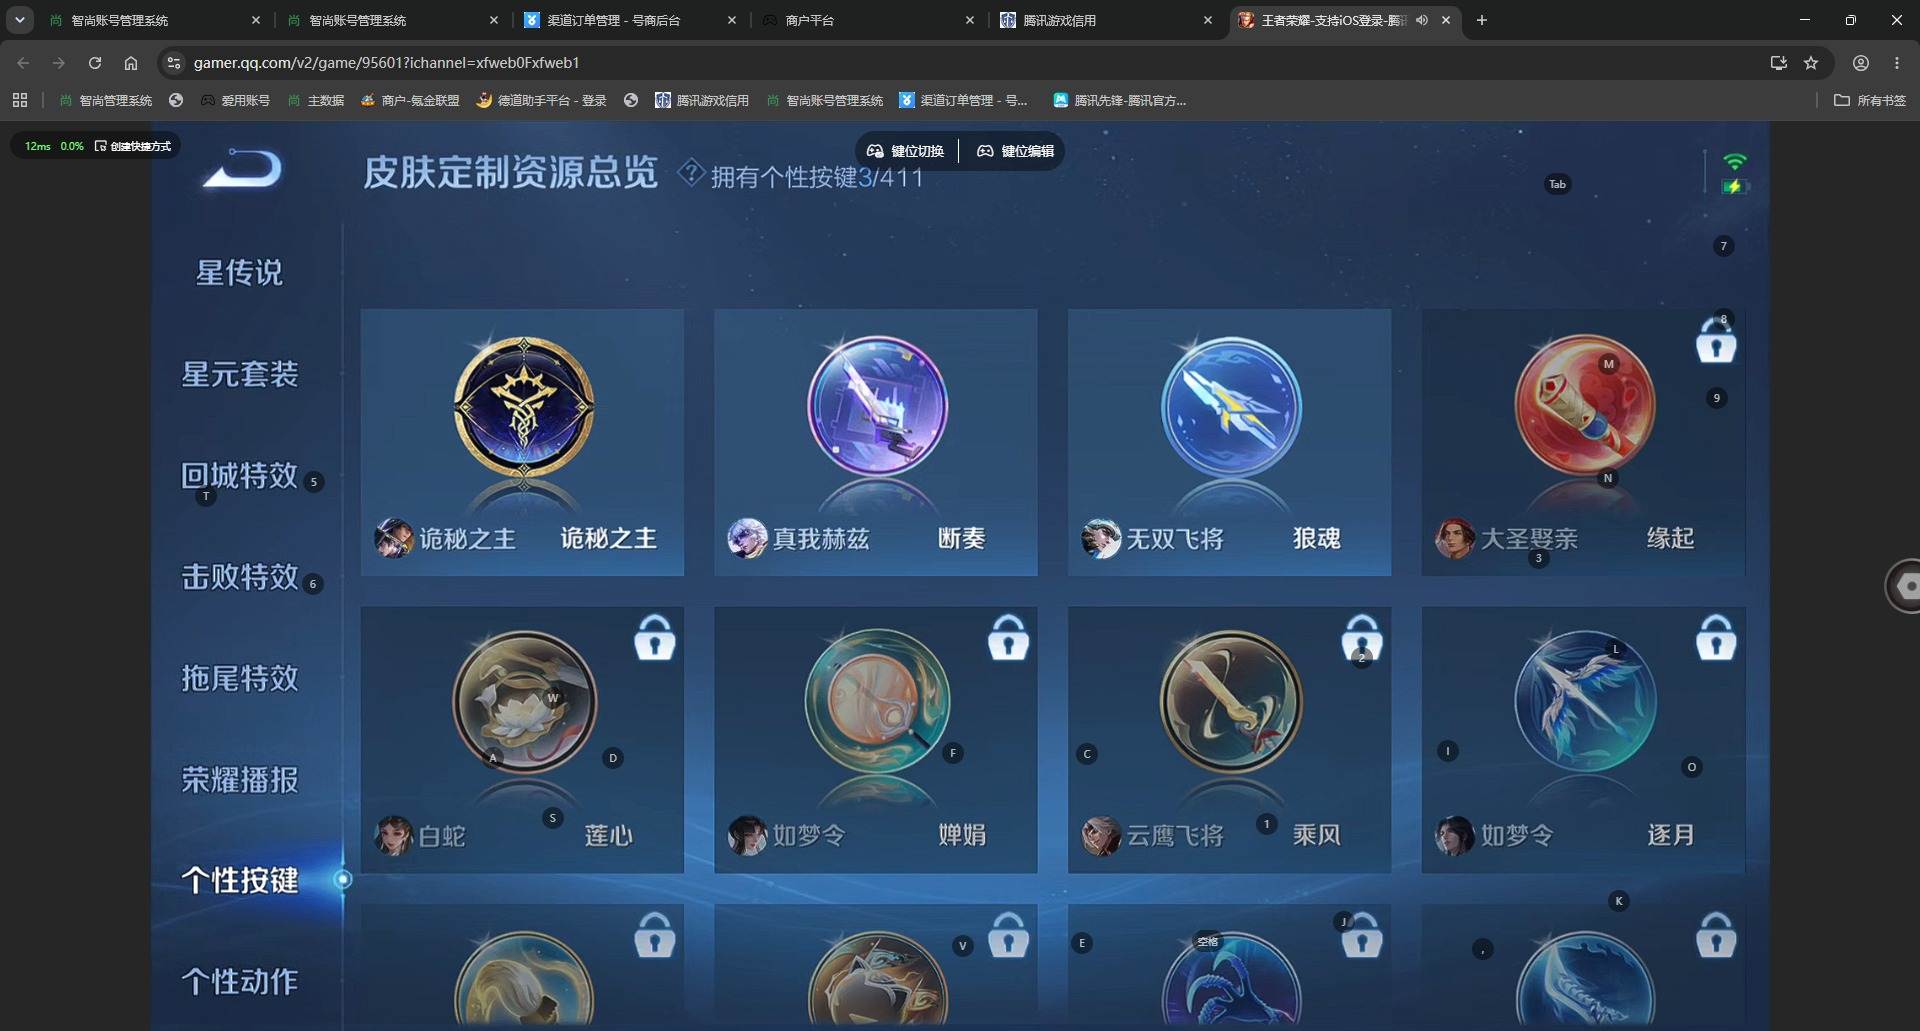Select 击败特效 in side menu
The height and width of the screenshot is (1031, 1920).
239,577
